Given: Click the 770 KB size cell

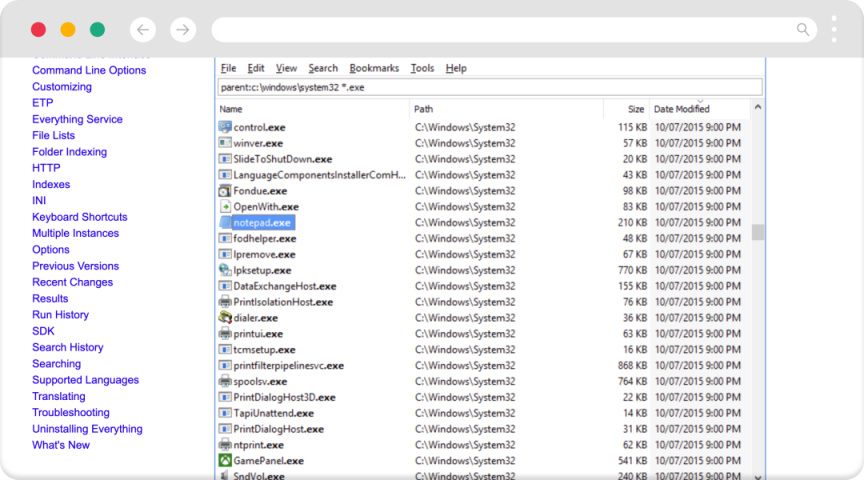Looking at the screenshot, I should (x=632, y=271).
